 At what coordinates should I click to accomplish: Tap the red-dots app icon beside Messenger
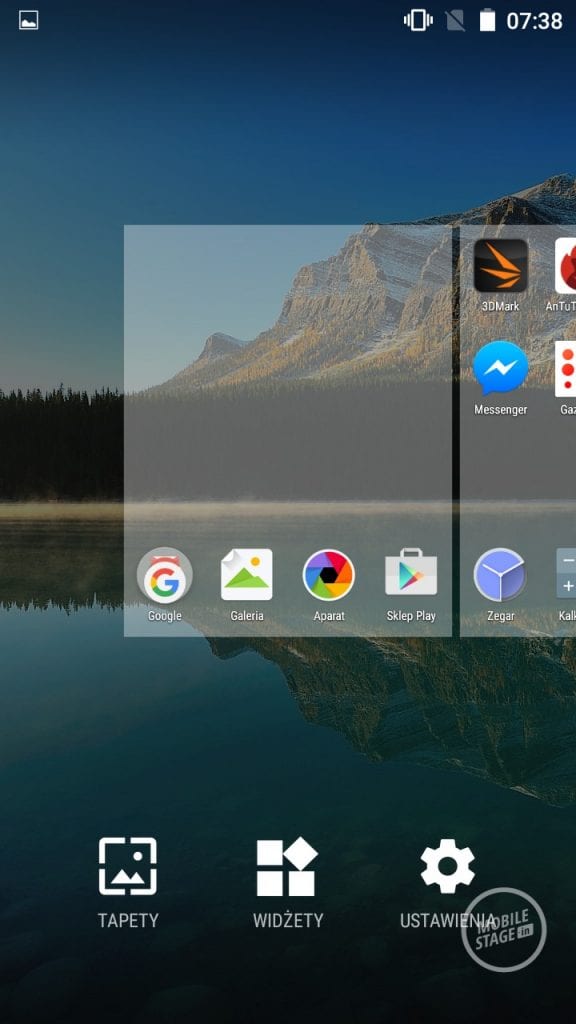[x=566, y=369]
